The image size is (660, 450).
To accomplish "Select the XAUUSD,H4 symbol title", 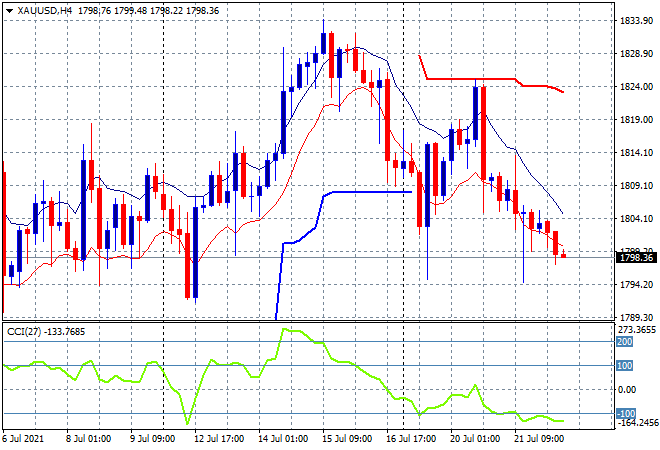I will (x=45, y=11).
